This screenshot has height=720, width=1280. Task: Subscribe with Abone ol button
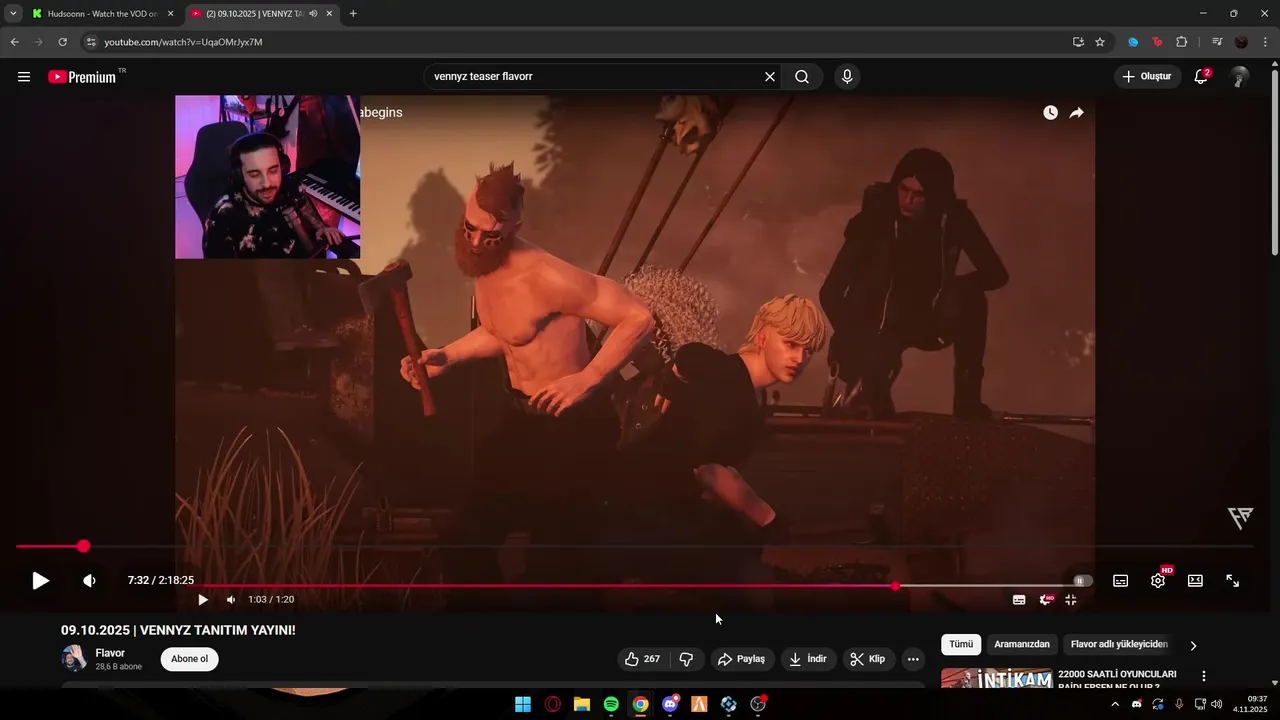190,659
